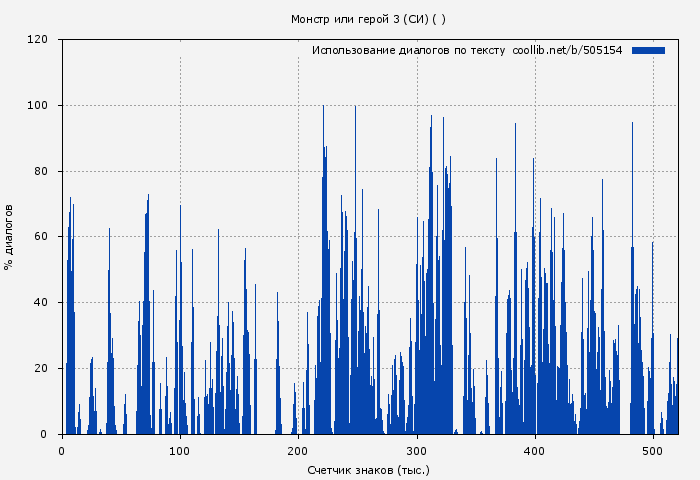Click the 300 x-axis tick label
Screen dimensions: 700x480
pos(417,451)
